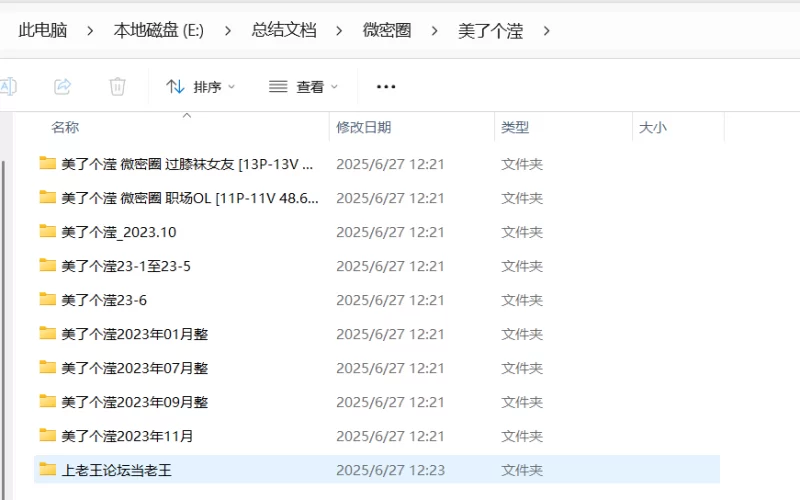800x500 pixels.
Task: Select folder 美了个滢_2023.10
Action: click(x=377, y=232)
